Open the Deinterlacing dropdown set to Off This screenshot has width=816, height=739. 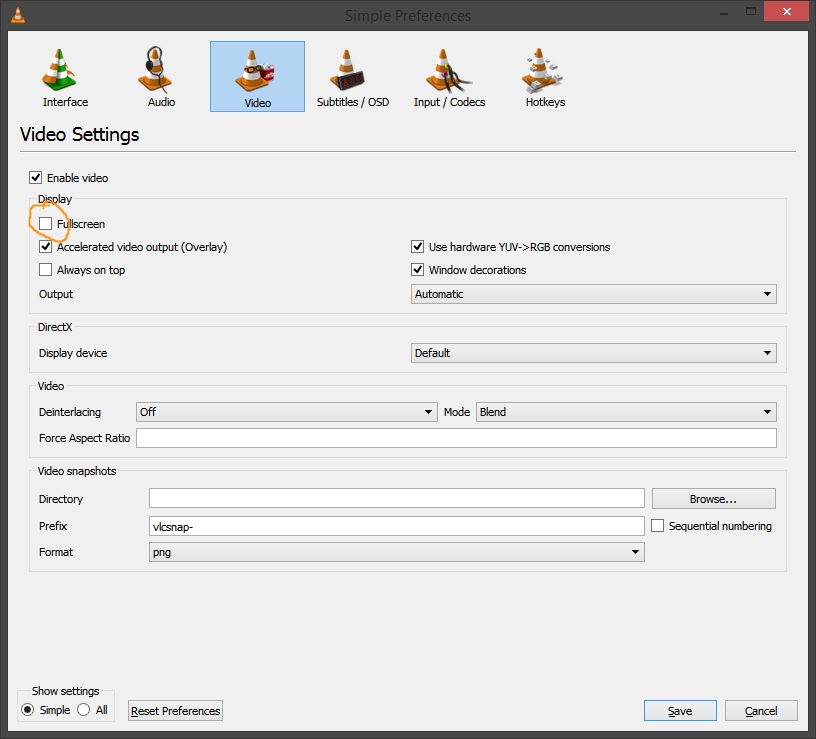pyautogui.click(x=286, y=412)
